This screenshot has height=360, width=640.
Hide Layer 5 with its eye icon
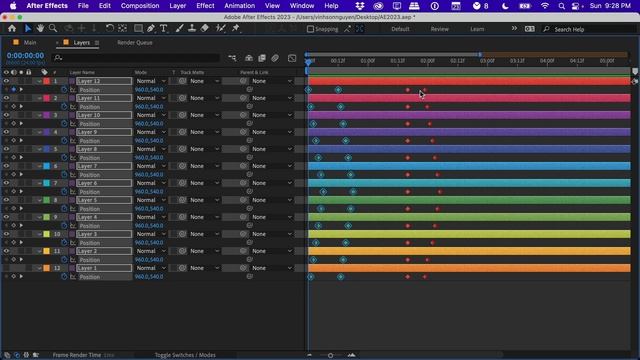tap(6, 200)
